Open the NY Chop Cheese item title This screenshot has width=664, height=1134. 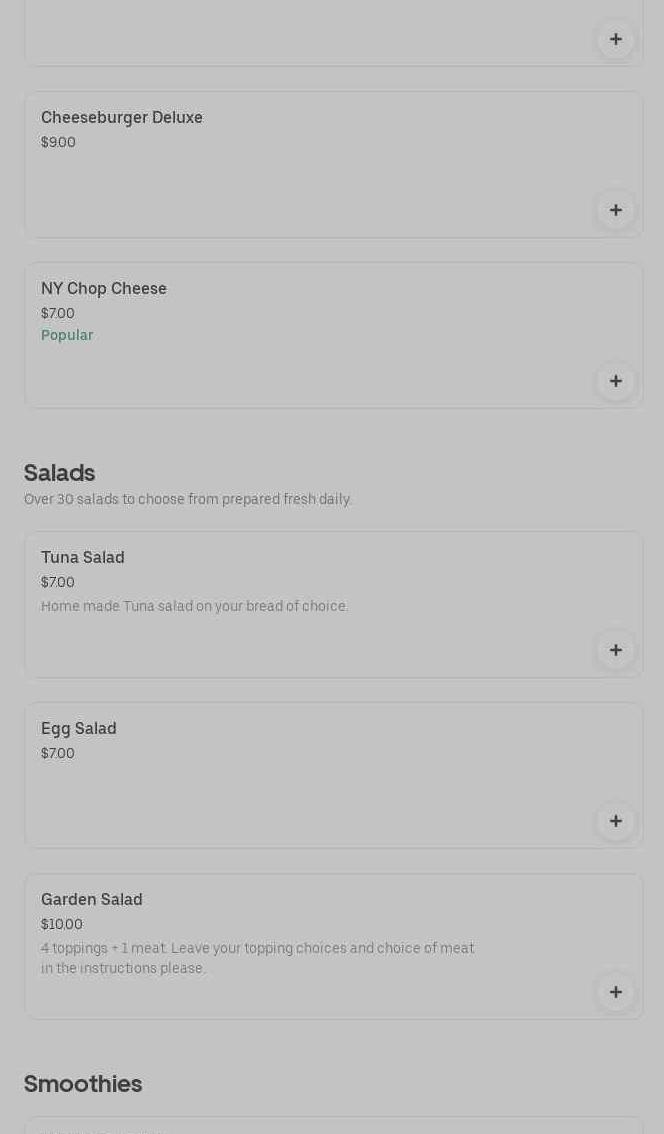104,289
